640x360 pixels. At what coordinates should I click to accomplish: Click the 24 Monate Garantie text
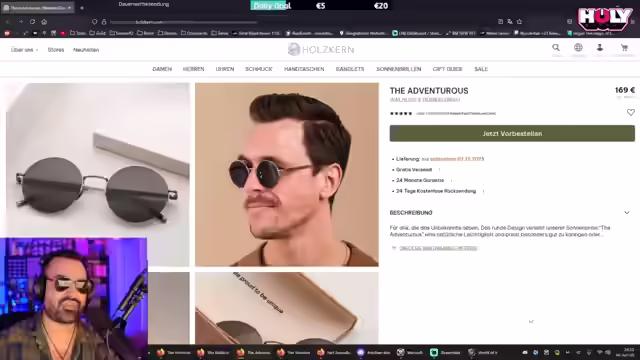(x=420, y=180)
